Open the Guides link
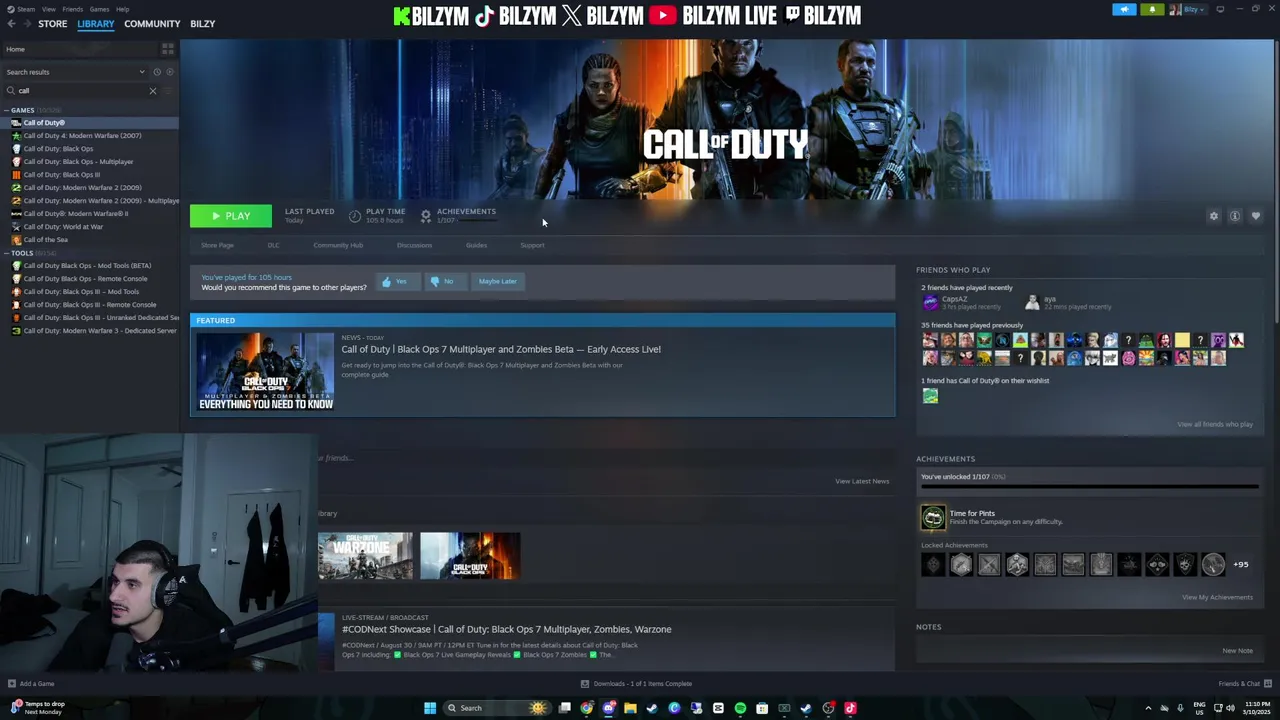Image resolution: width=1280 pixels, height=720 pixels. point(476,245)
